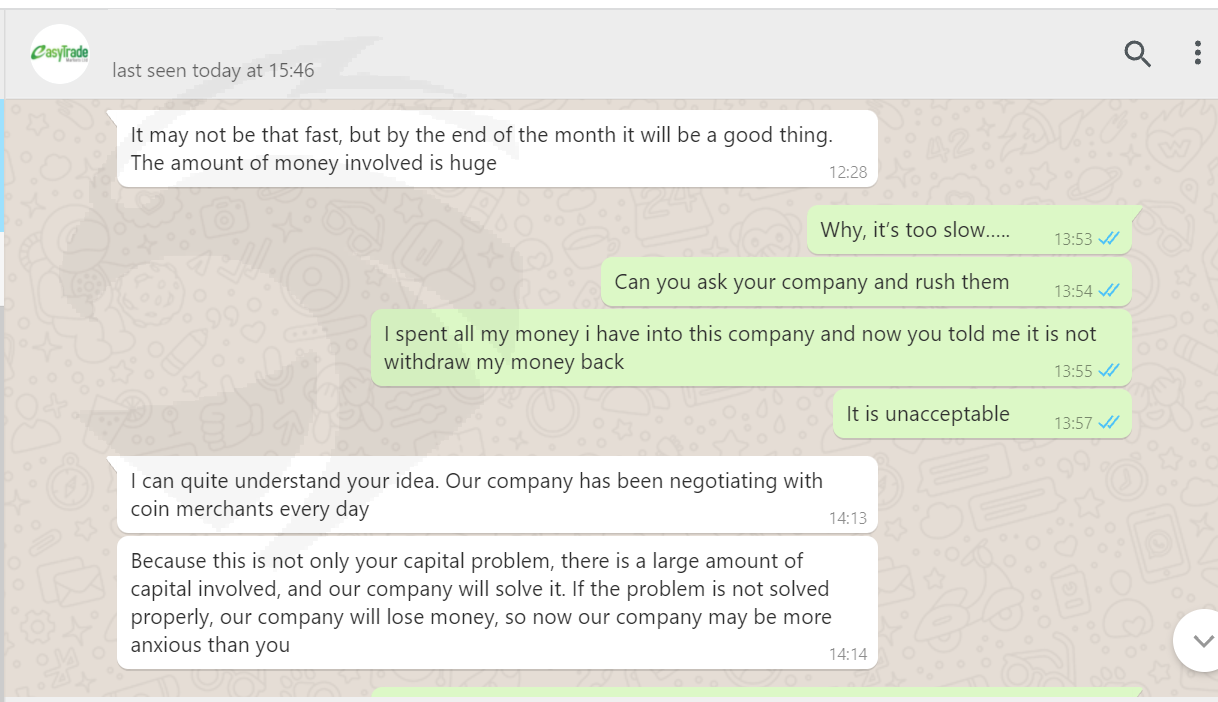Click the 12:28 timestamp on first message

point(848,172)
